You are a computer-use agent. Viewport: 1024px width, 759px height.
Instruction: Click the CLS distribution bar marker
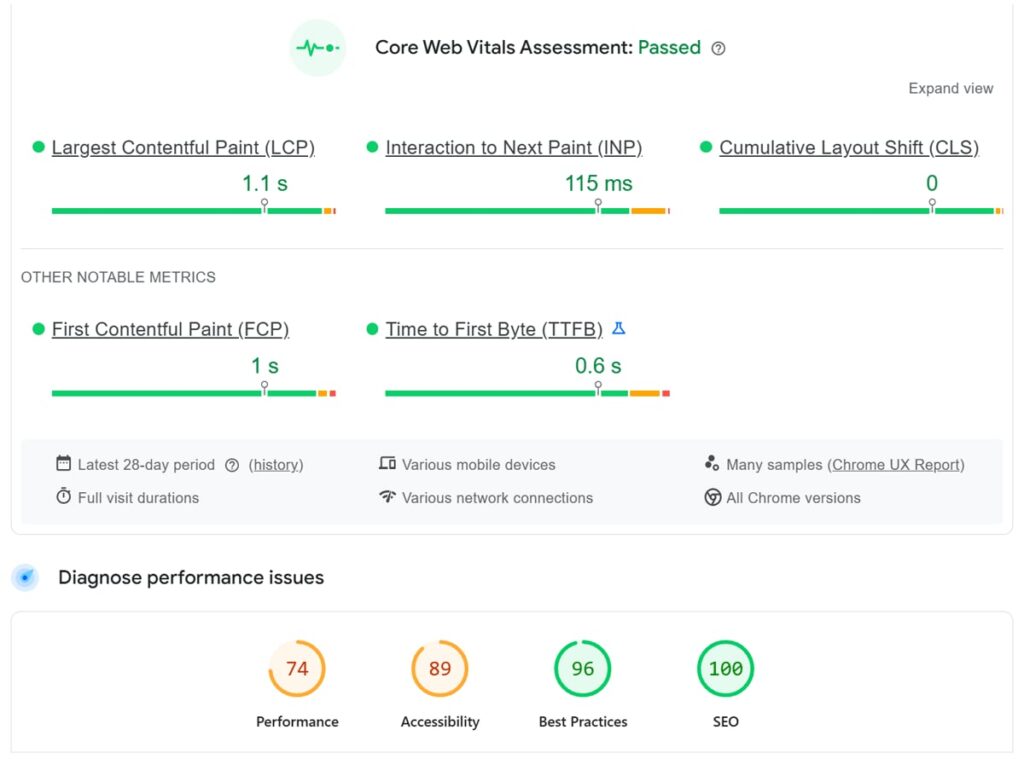coord(931,206)
